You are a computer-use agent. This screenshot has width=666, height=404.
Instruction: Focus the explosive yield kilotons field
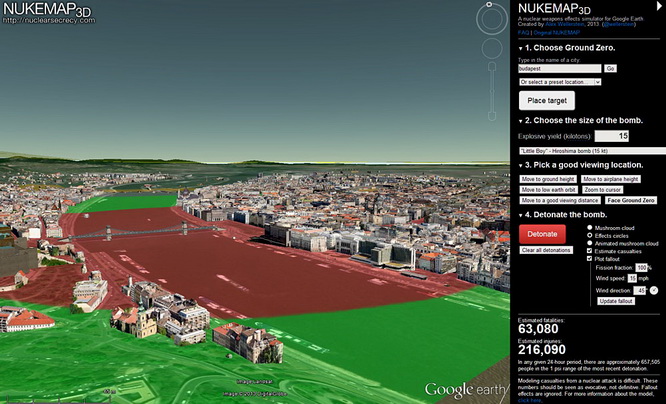(612, 136)
